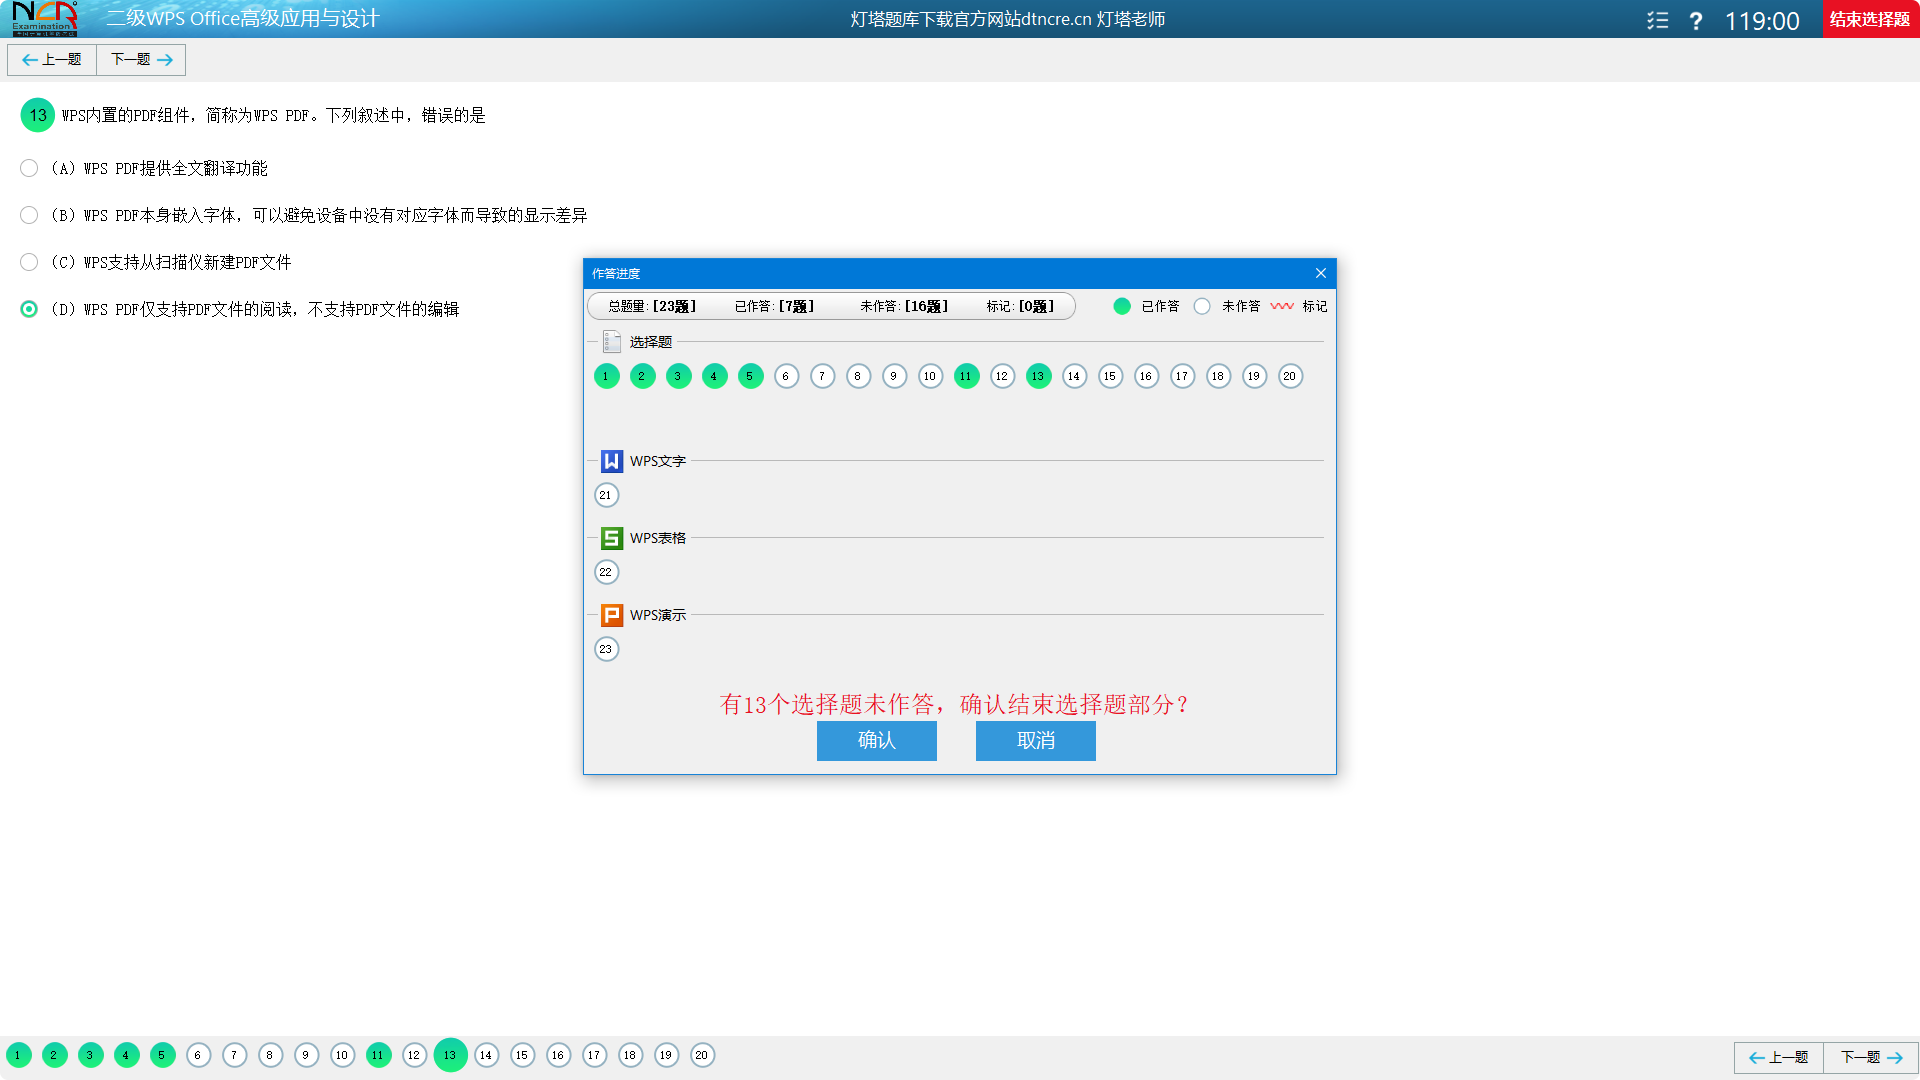
Task: Jump to question 18 in the dialog
Action: click(x=1218, y=376)
